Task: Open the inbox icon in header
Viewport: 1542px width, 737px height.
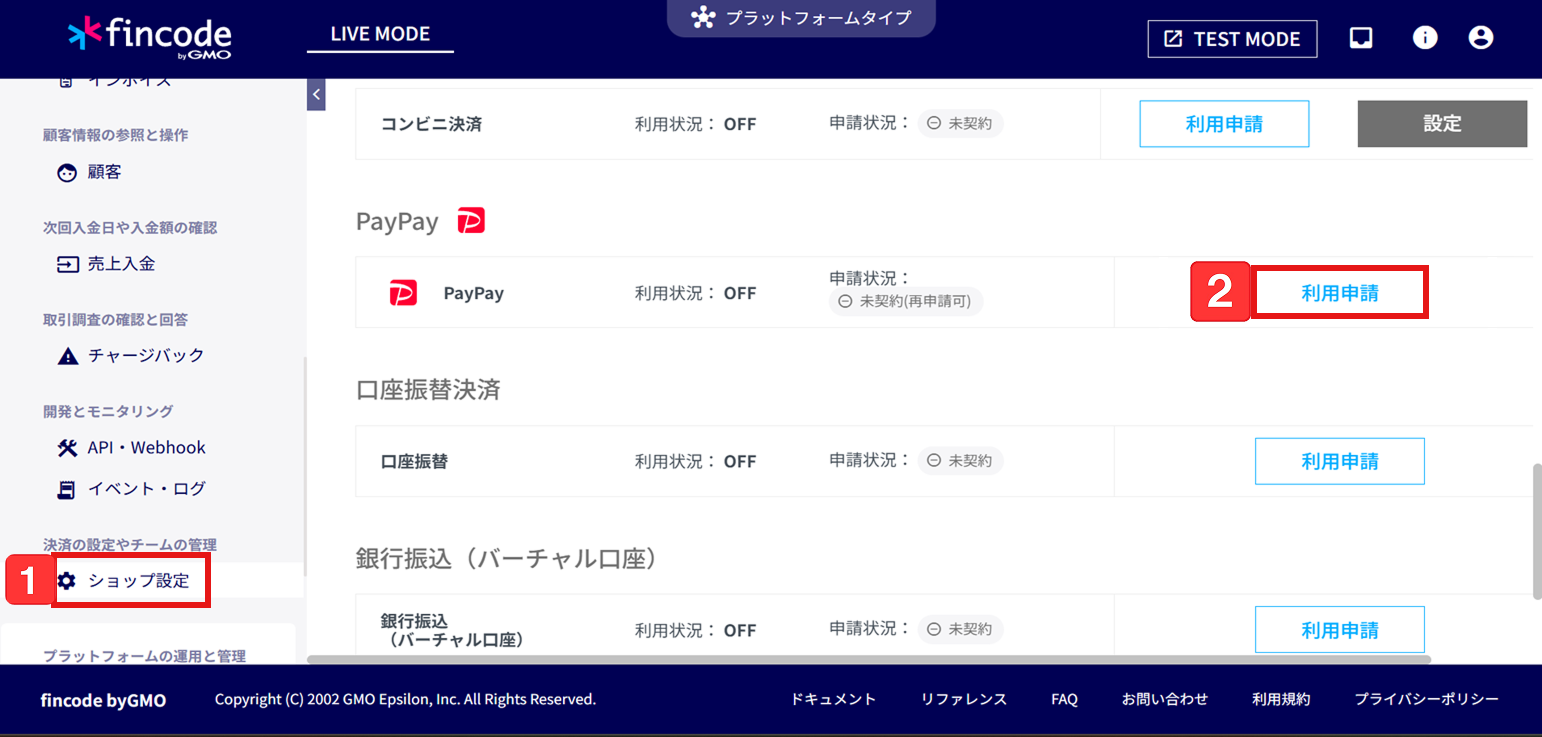Action: click(1361, 38)
